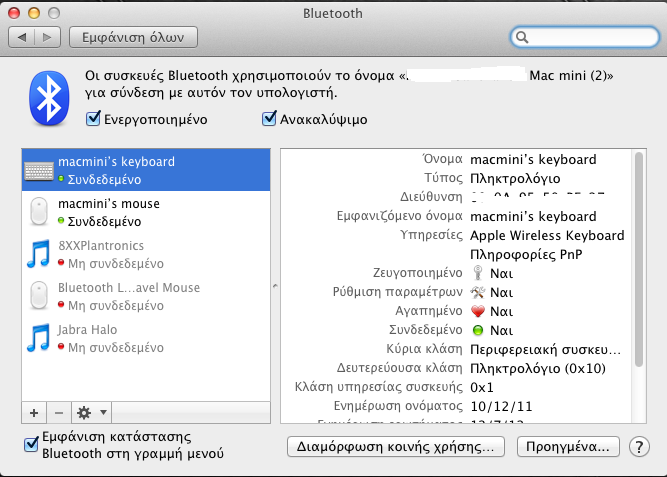Image resolution: width=667 pixels, height=477 pixels.
Task: Click the forward navigation arrow
Action: (x=48, y=37)
